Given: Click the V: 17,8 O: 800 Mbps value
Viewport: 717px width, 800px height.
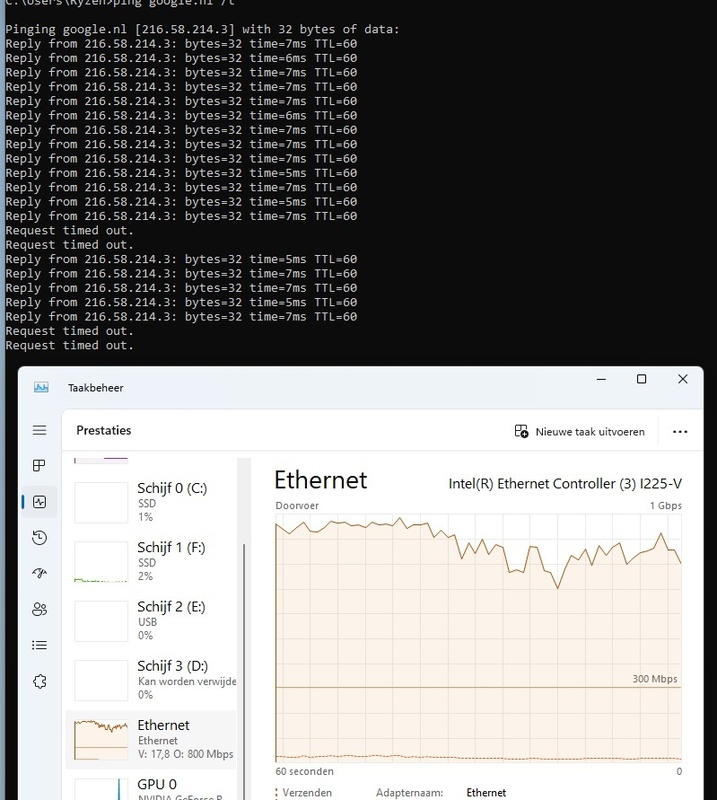Looking at the screenshot, I should coord(186,754).
